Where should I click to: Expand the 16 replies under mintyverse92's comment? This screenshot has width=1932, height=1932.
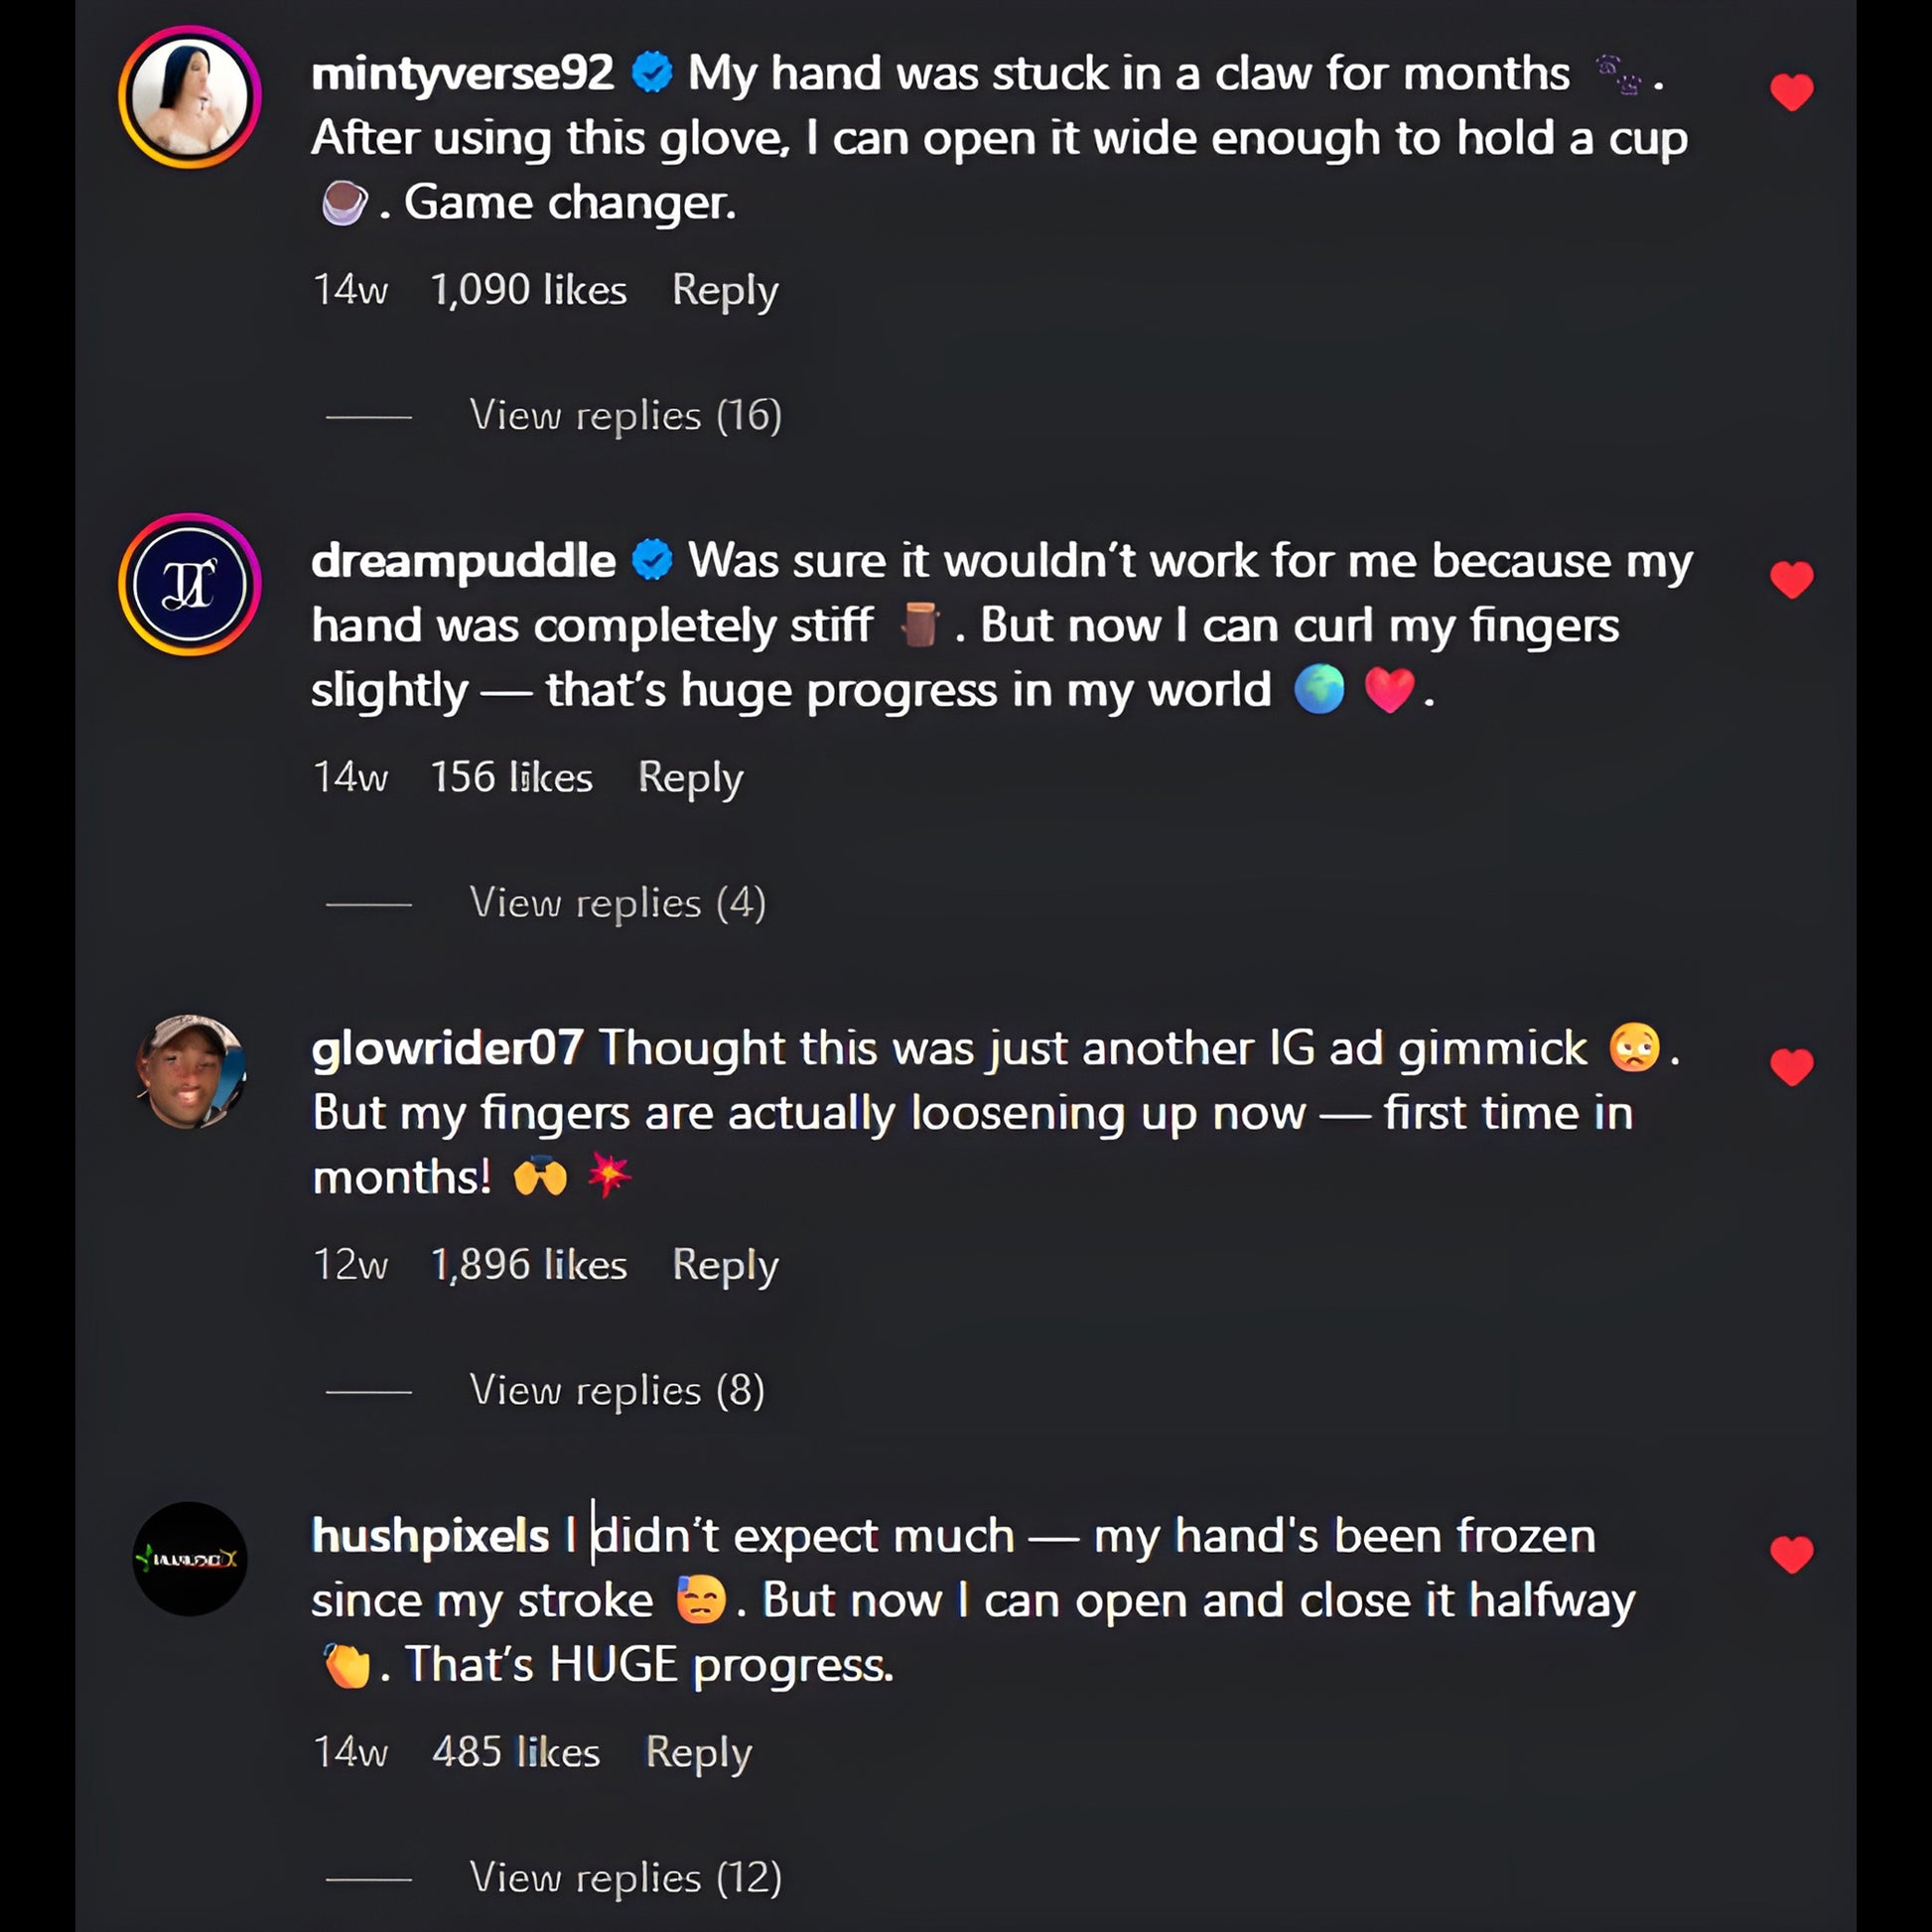coord(625,415)
